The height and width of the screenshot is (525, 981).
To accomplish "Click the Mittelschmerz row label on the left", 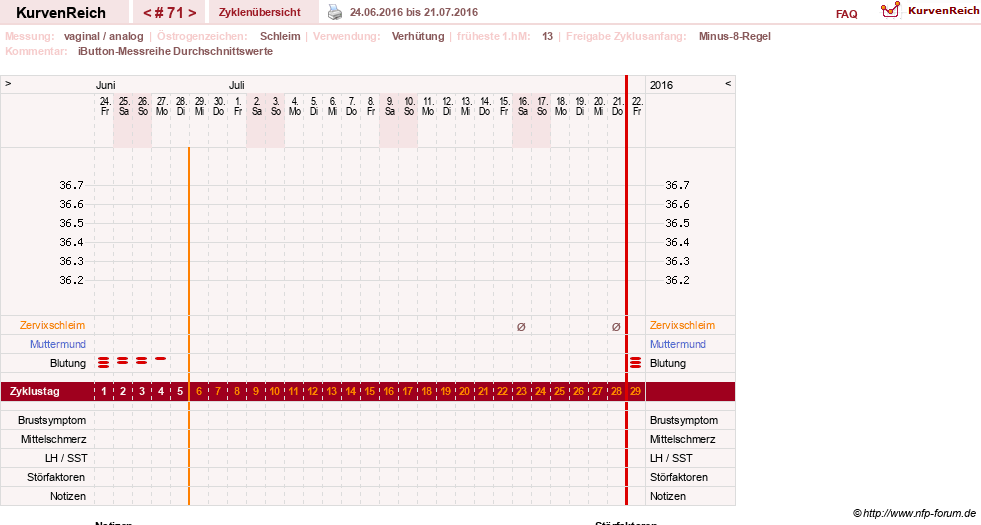I will [53, 439].
